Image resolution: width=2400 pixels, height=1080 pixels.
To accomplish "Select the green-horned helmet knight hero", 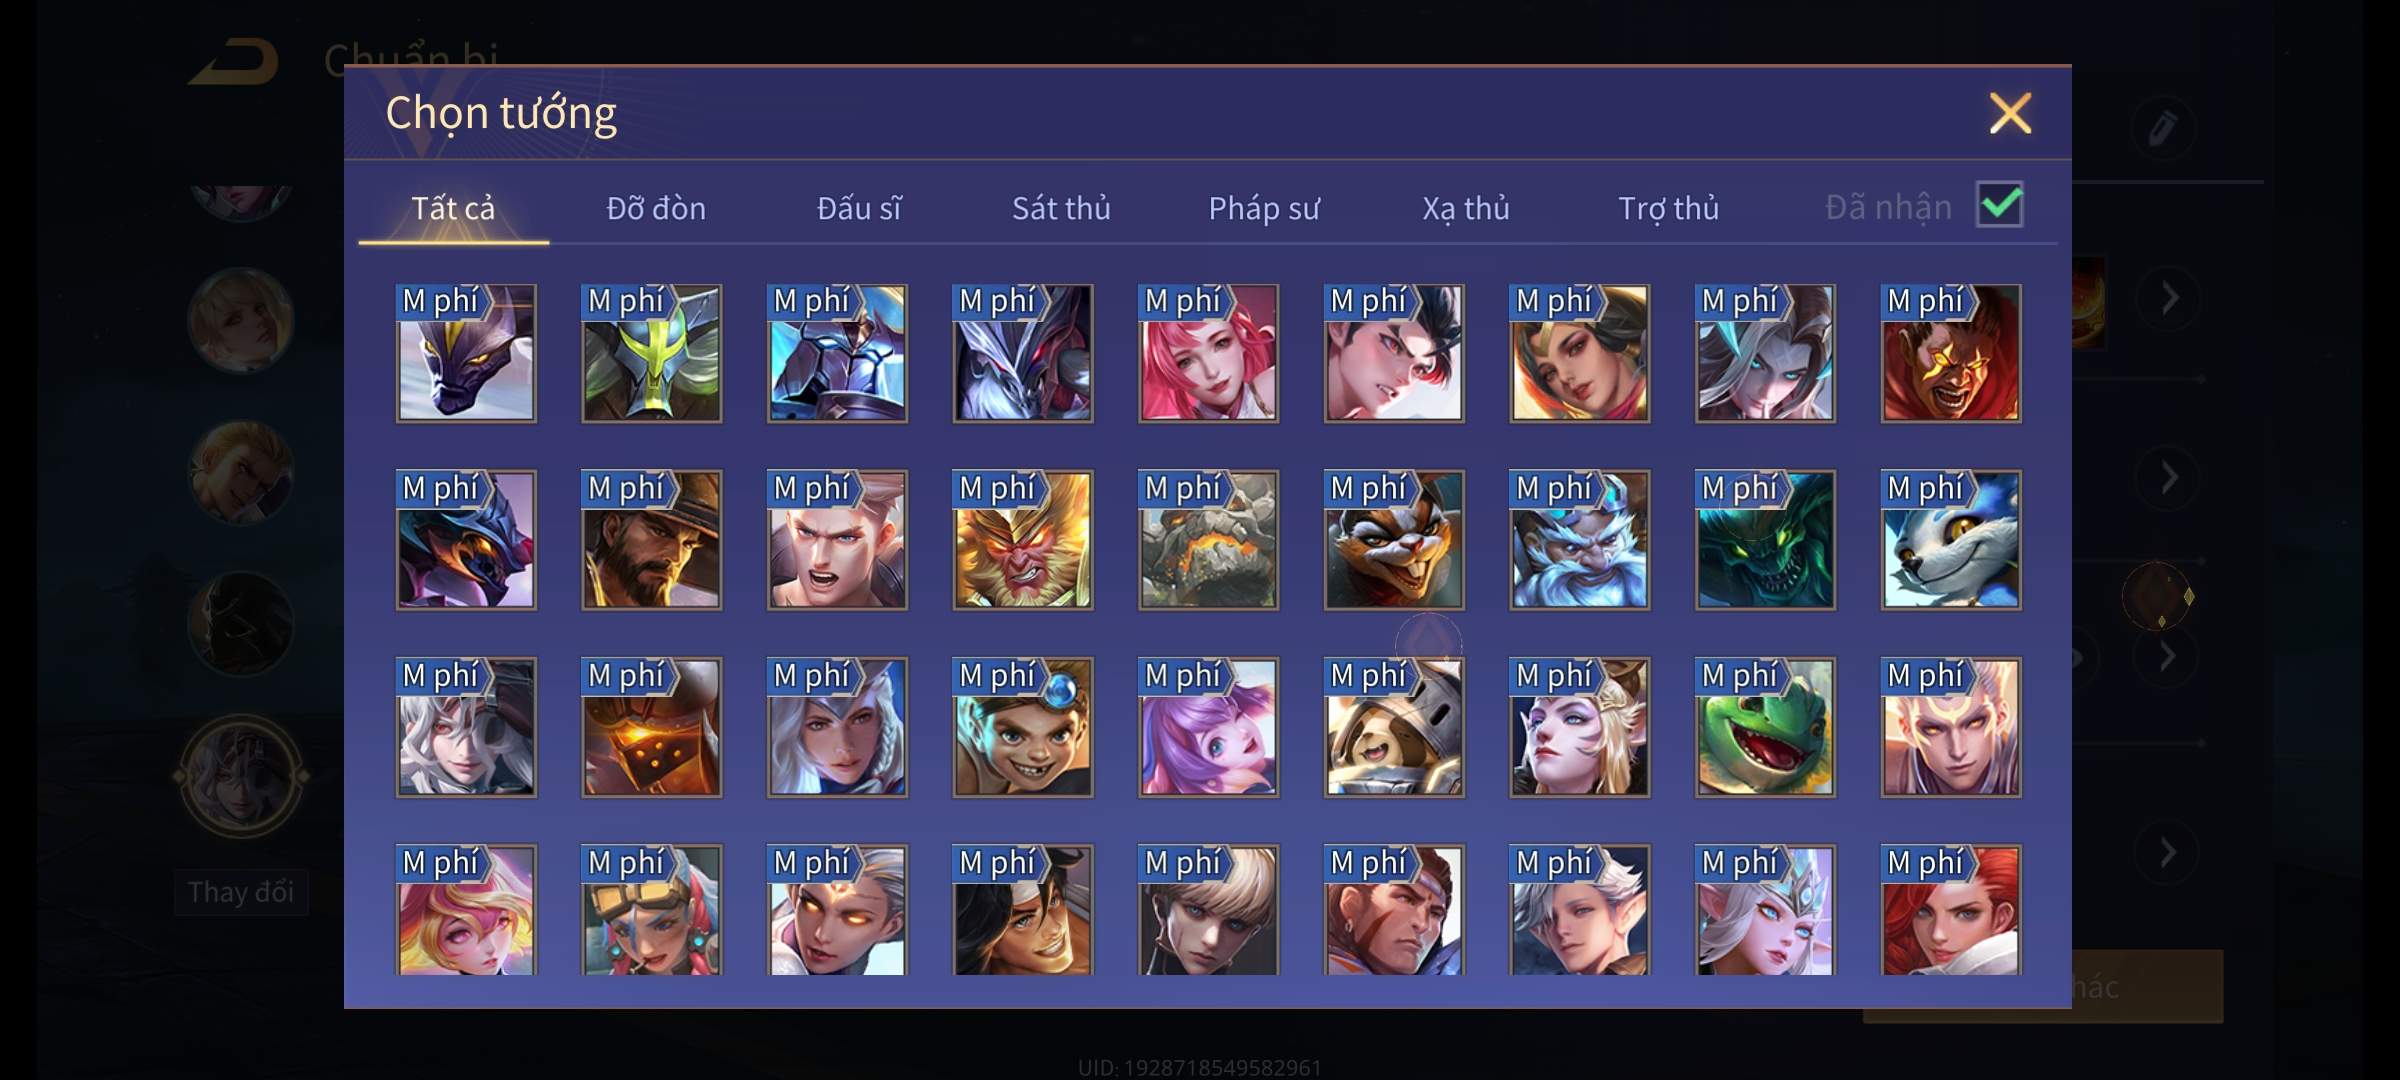I will click(x=651, y=353).
